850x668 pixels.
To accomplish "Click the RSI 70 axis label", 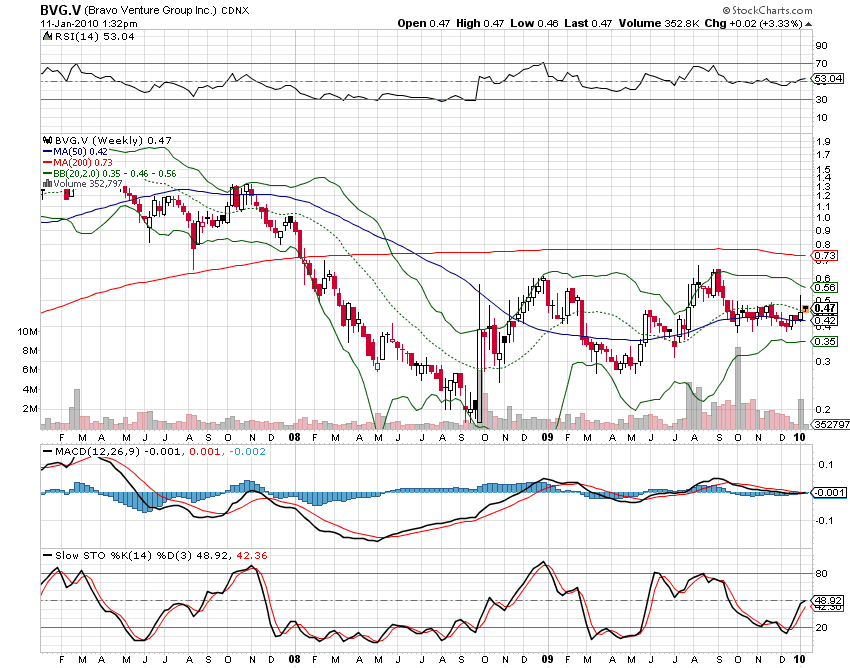I will click(822, 64).
